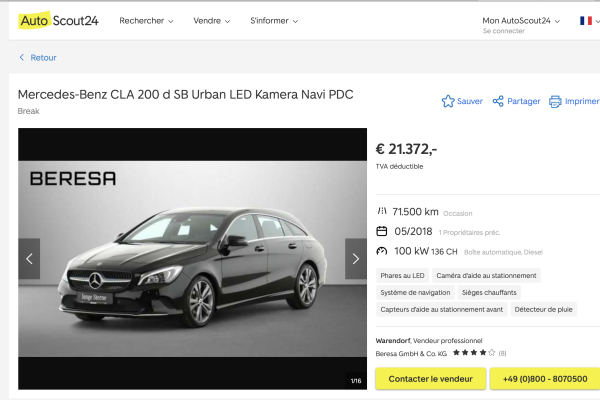
Task: Save the listing via Sauver label
Action: tap(470, 101)
